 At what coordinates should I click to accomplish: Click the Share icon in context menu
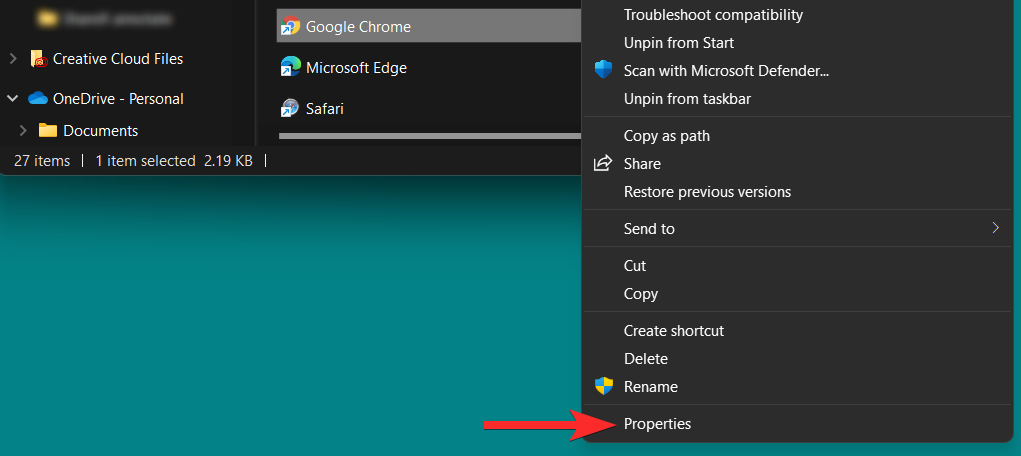pyautogui.click(x=603, y=164)
